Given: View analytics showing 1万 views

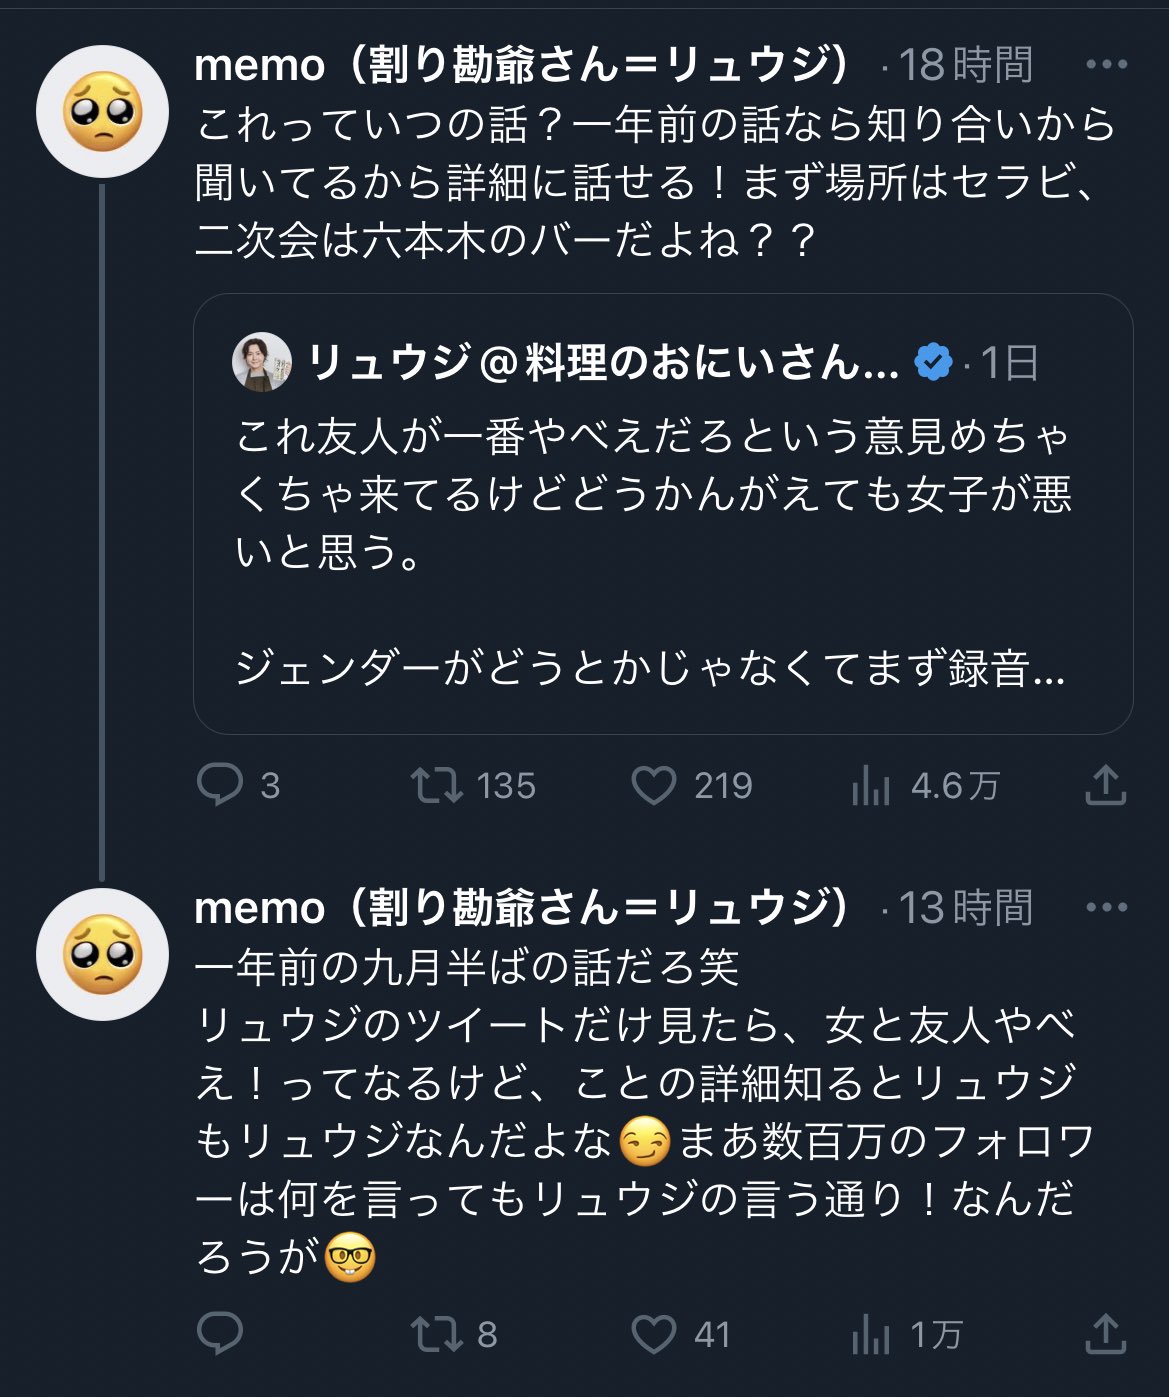Looking at the screenshot, I should pyautogui.click(x=871, y=1335).
